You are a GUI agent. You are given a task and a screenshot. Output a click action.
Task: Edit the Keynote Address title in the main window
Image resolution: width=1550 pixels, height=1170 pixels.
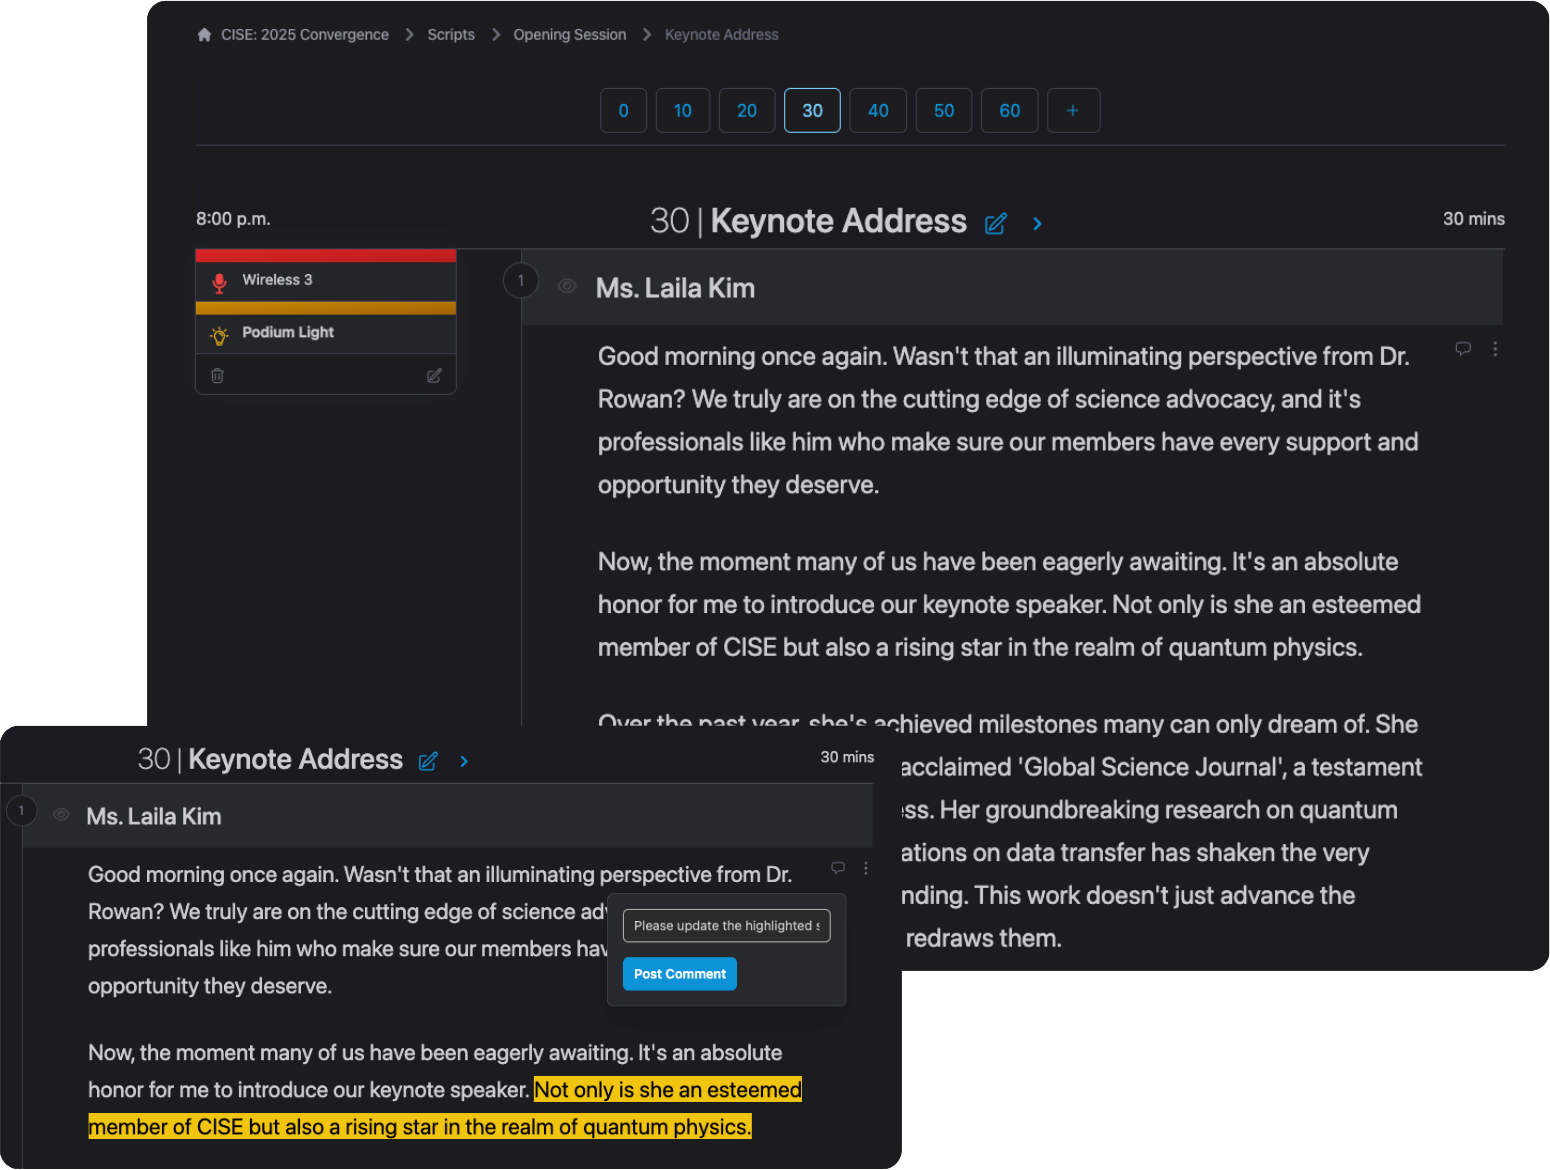[996, 224]
